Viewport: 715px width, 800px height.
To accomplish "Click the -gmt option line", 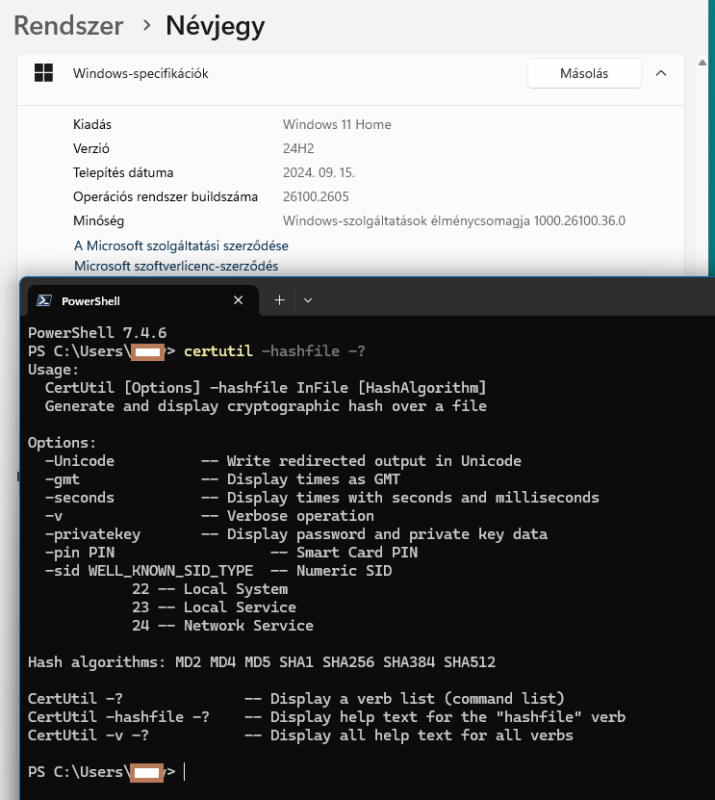I will (x=223, y=479).
